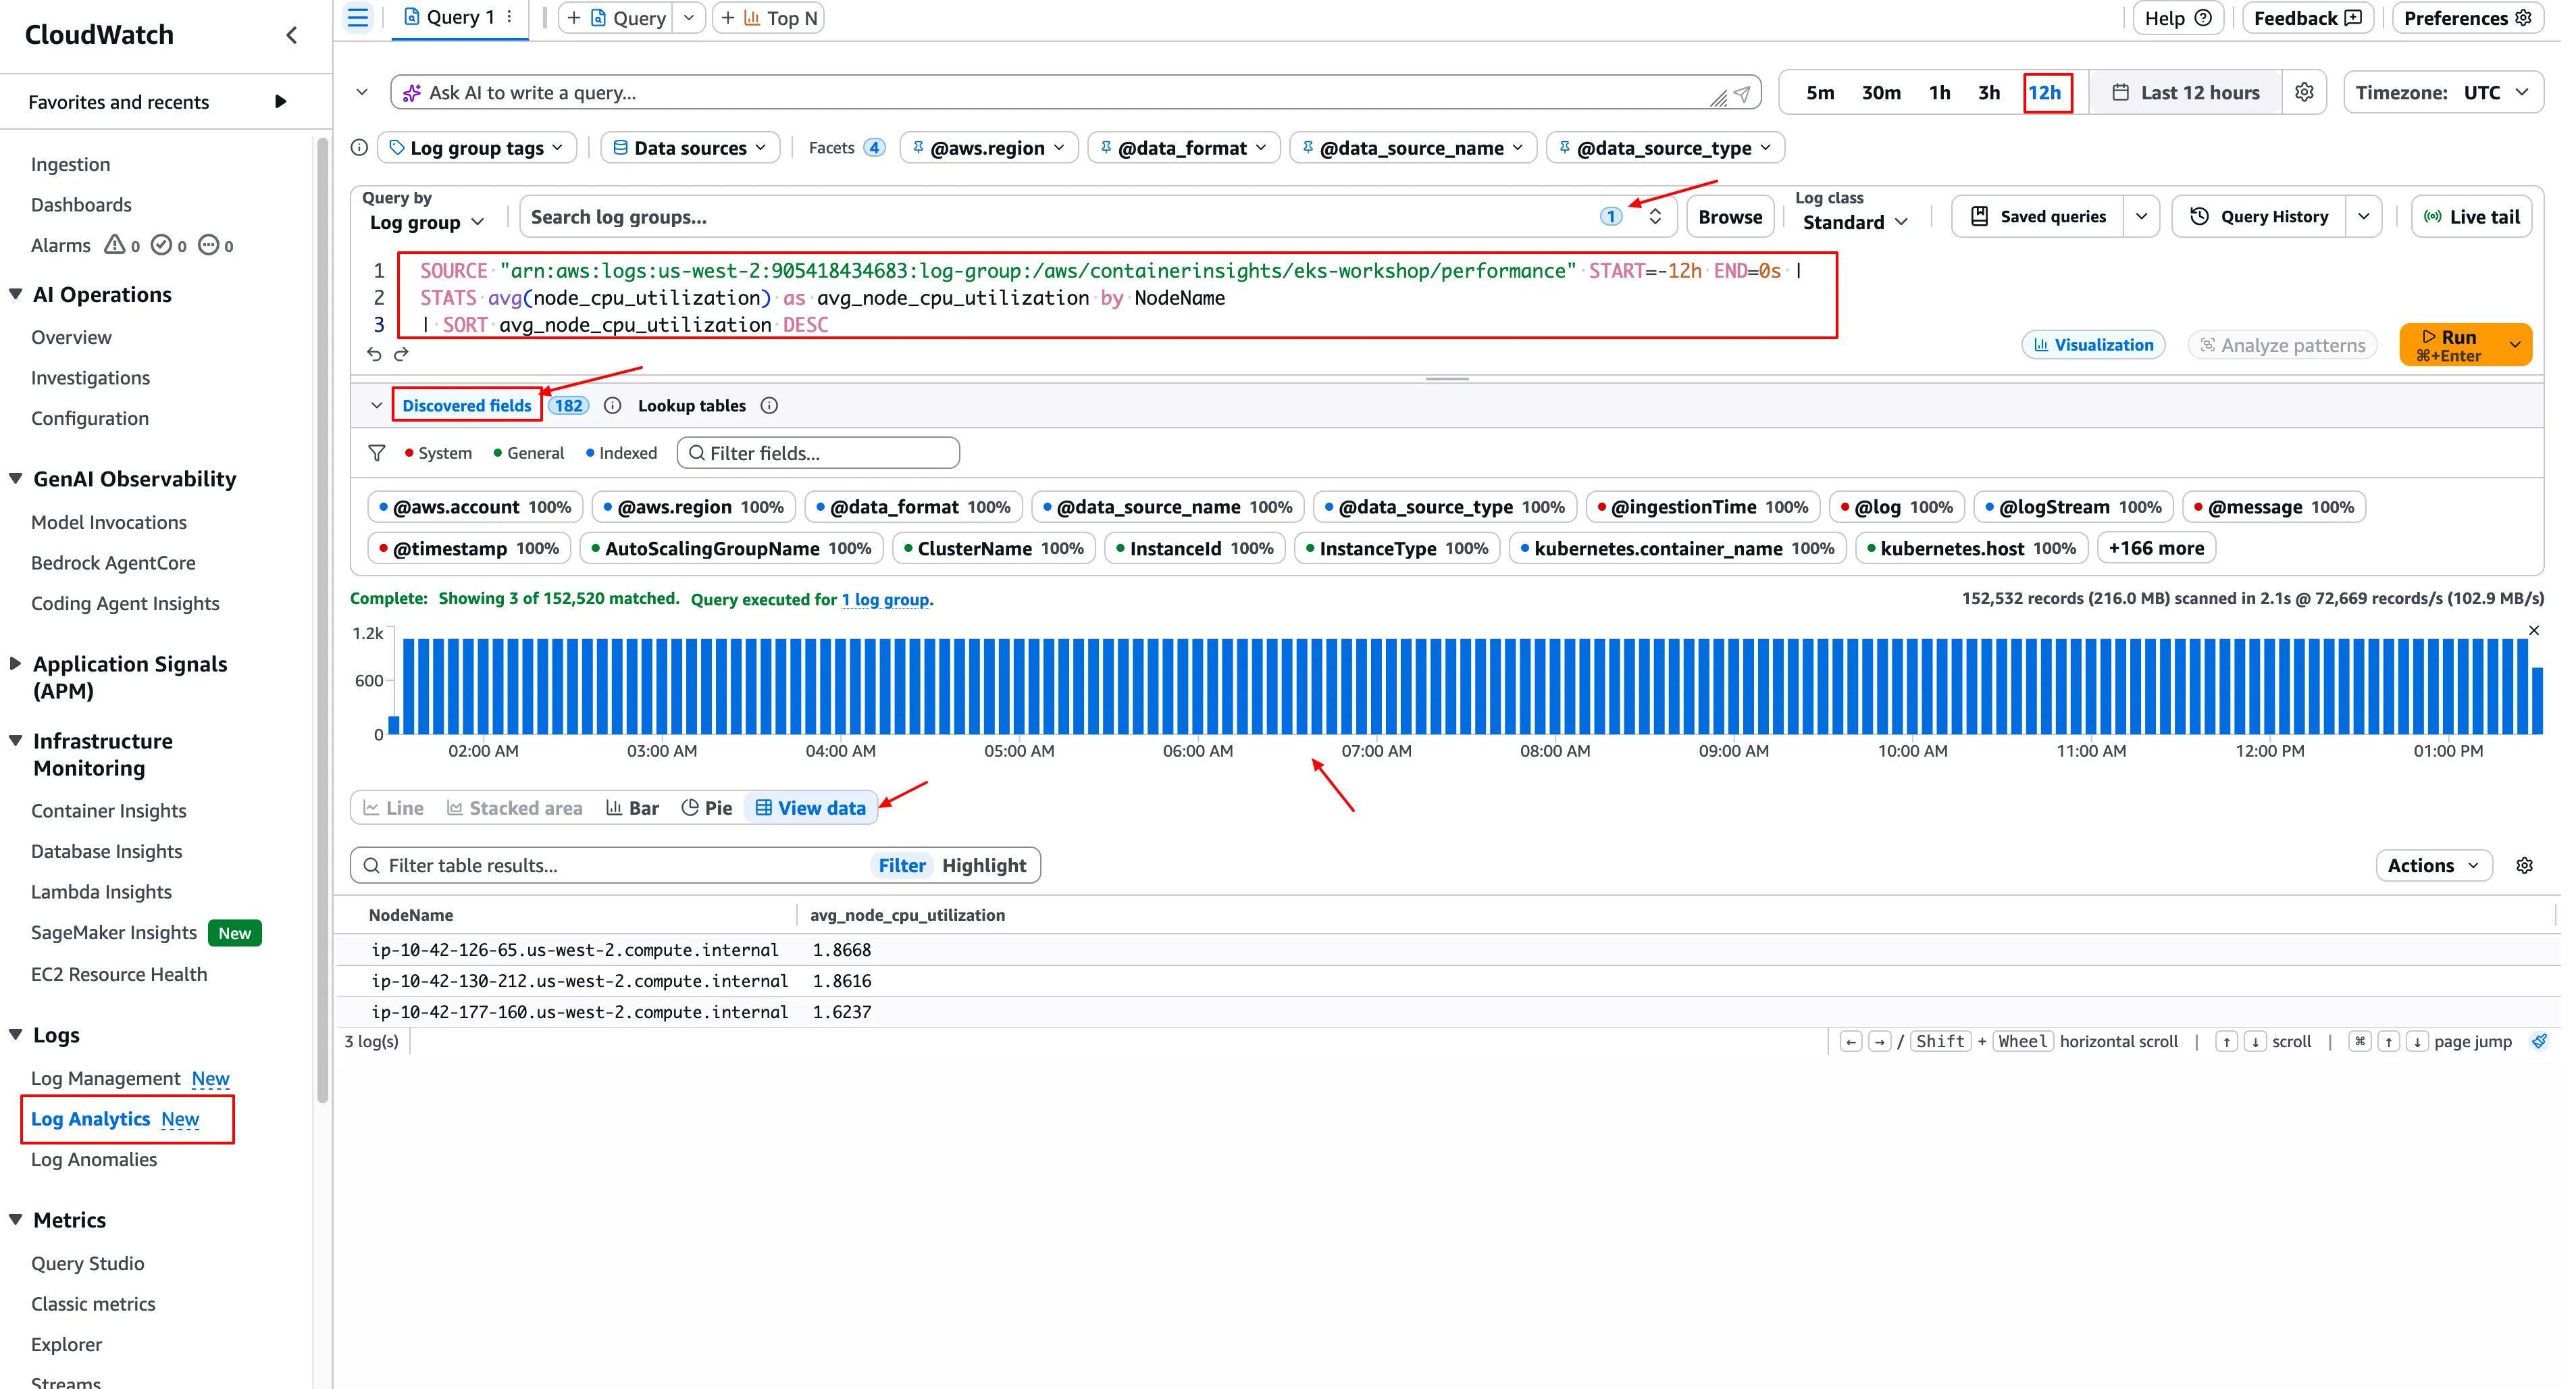Collapse the CloudWatch navigation sidebar

292,35
